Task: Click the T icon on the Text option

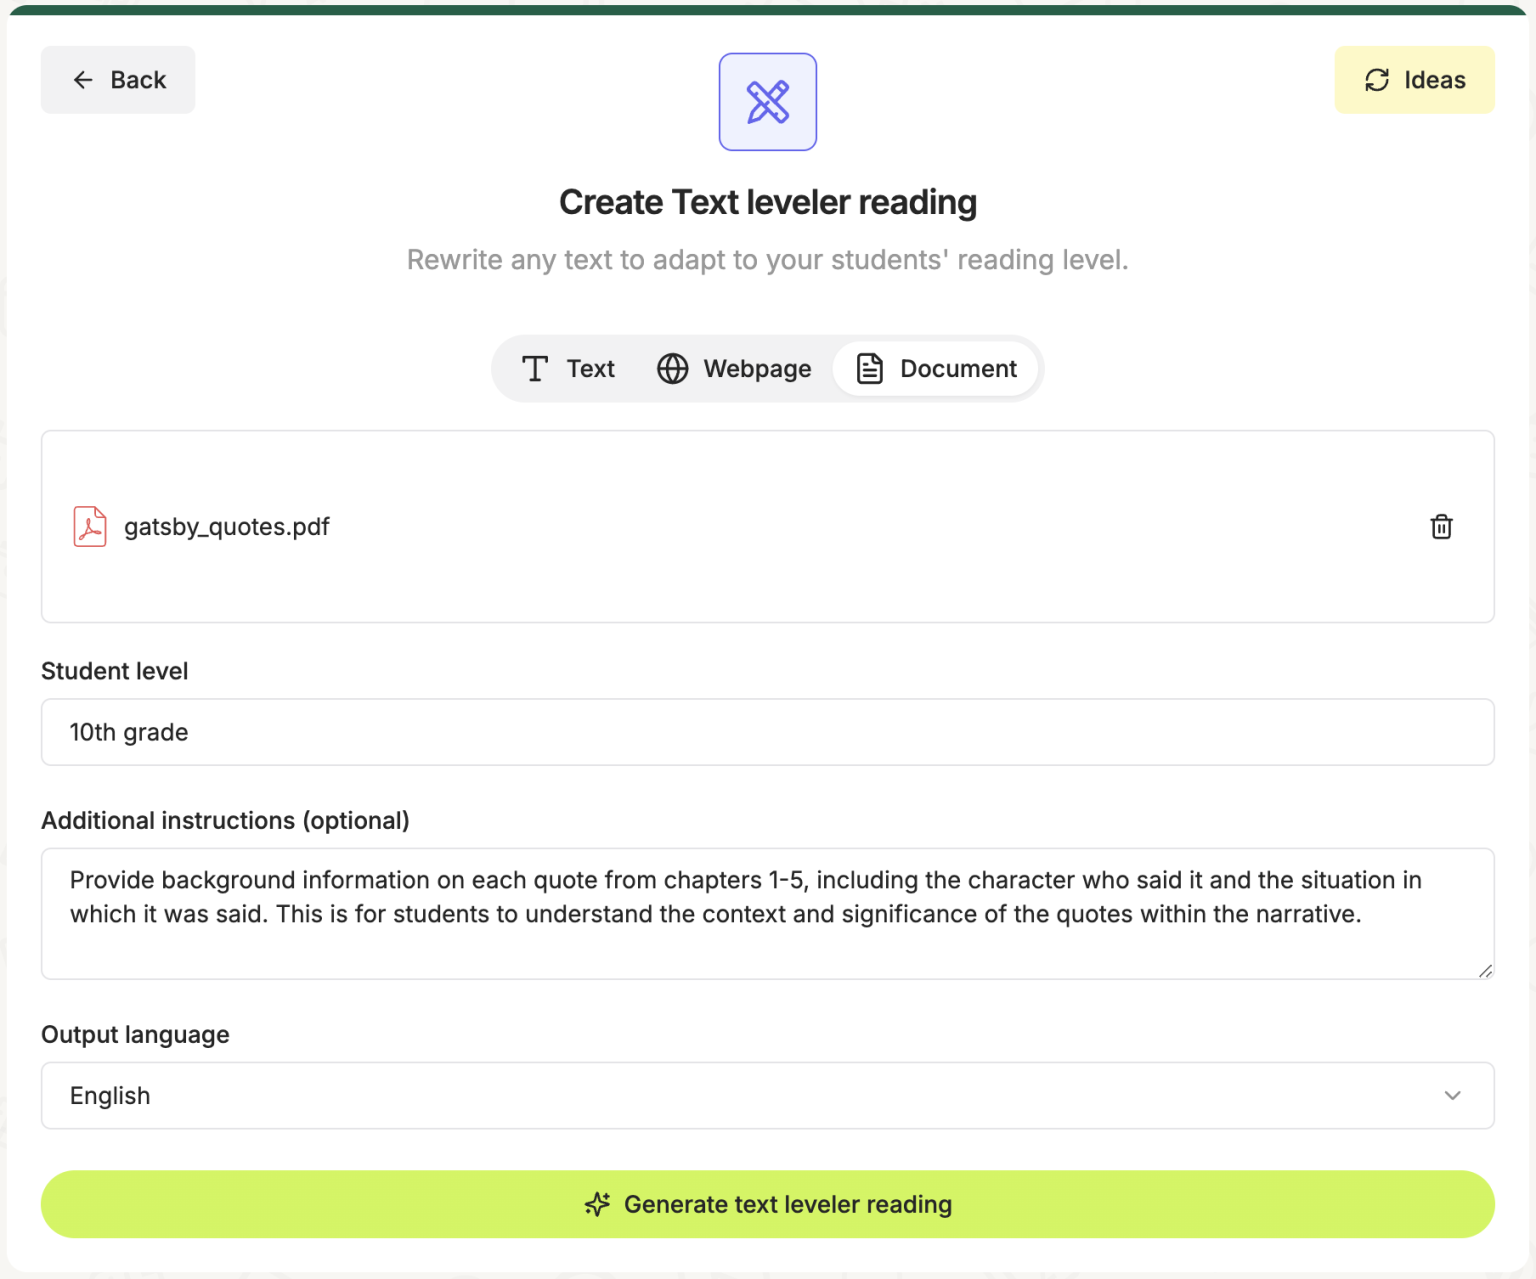Action: pos(535,368)
